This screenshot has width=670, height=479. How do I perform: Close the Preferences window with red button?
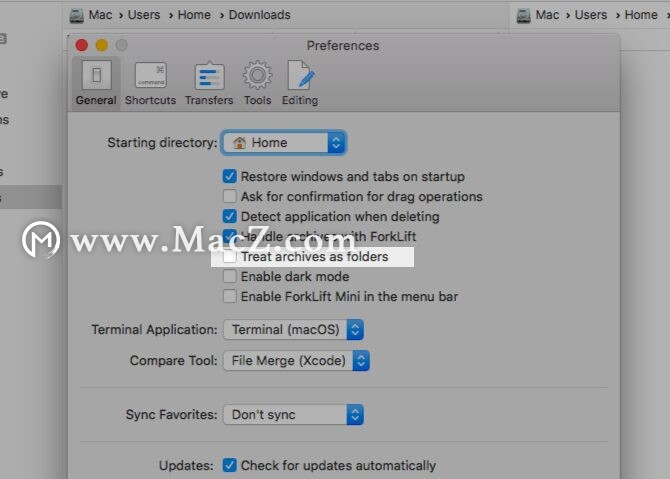point(82,45)
